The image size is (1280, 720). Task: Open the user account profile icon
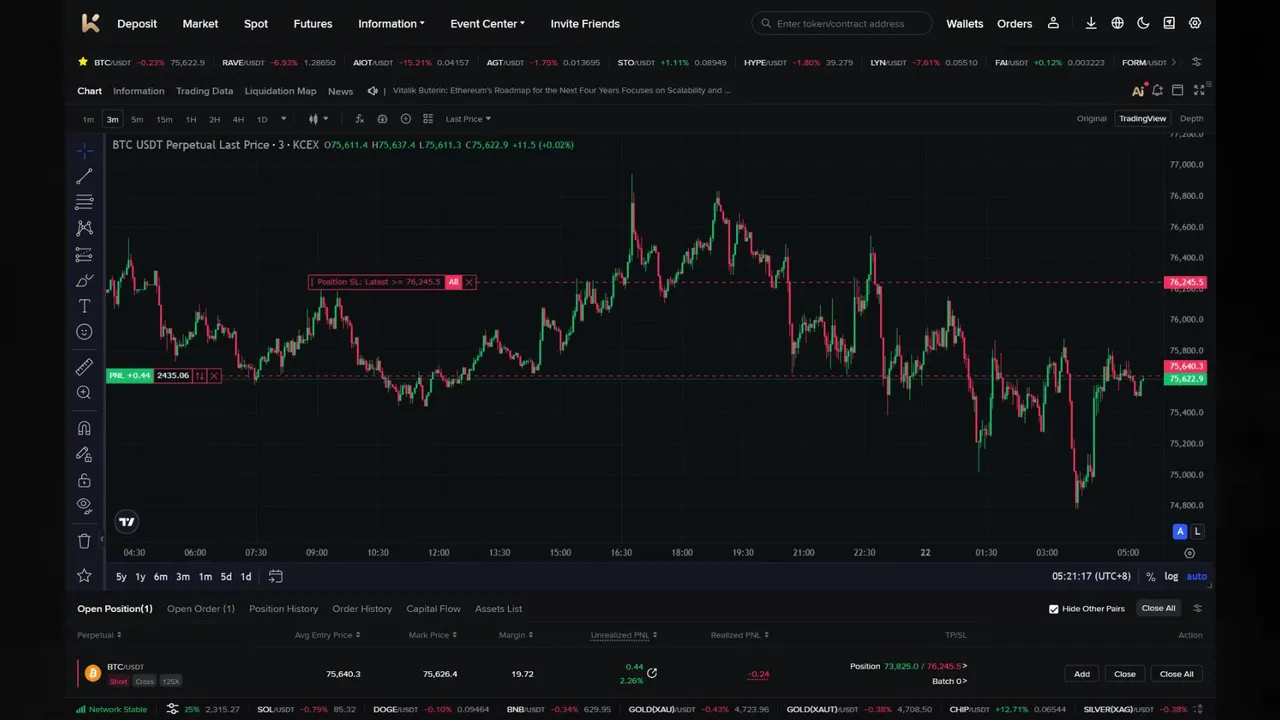point(1053,23)
